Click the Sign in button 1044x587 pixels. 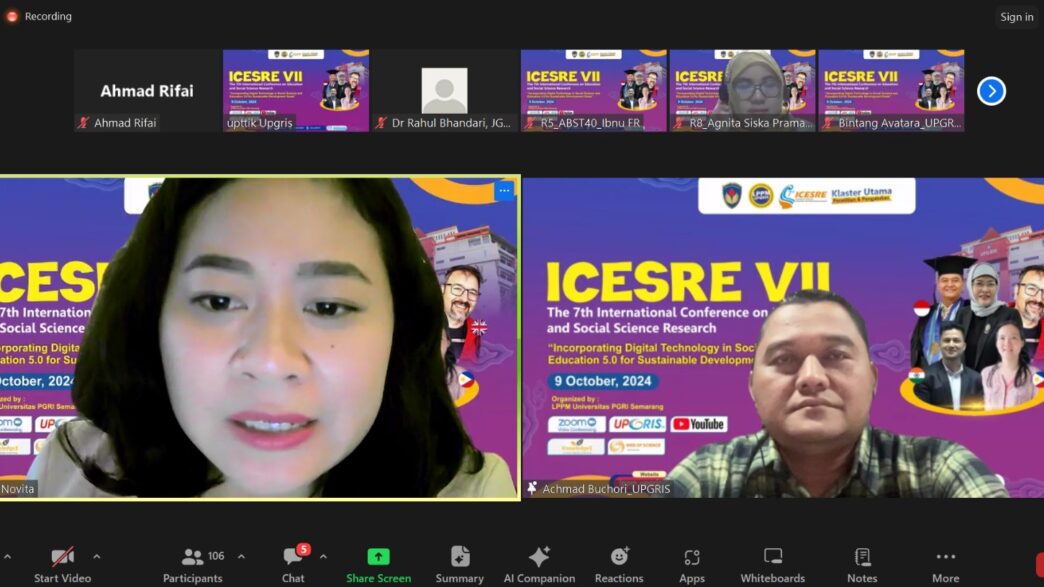coord(1016,17)
